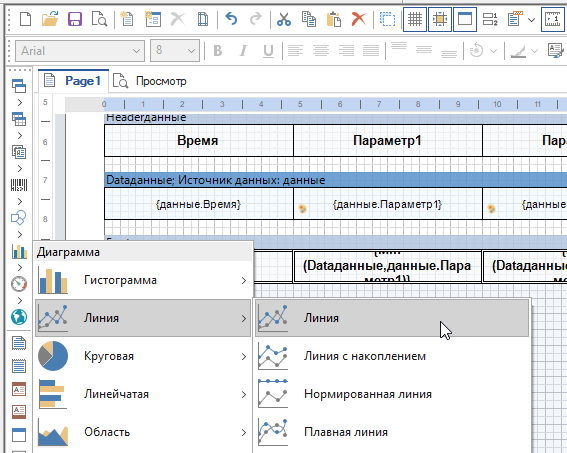Paste from clipboard icon
Image resolution: width=567 pixels, height=453 pixels.
point(334,19)
